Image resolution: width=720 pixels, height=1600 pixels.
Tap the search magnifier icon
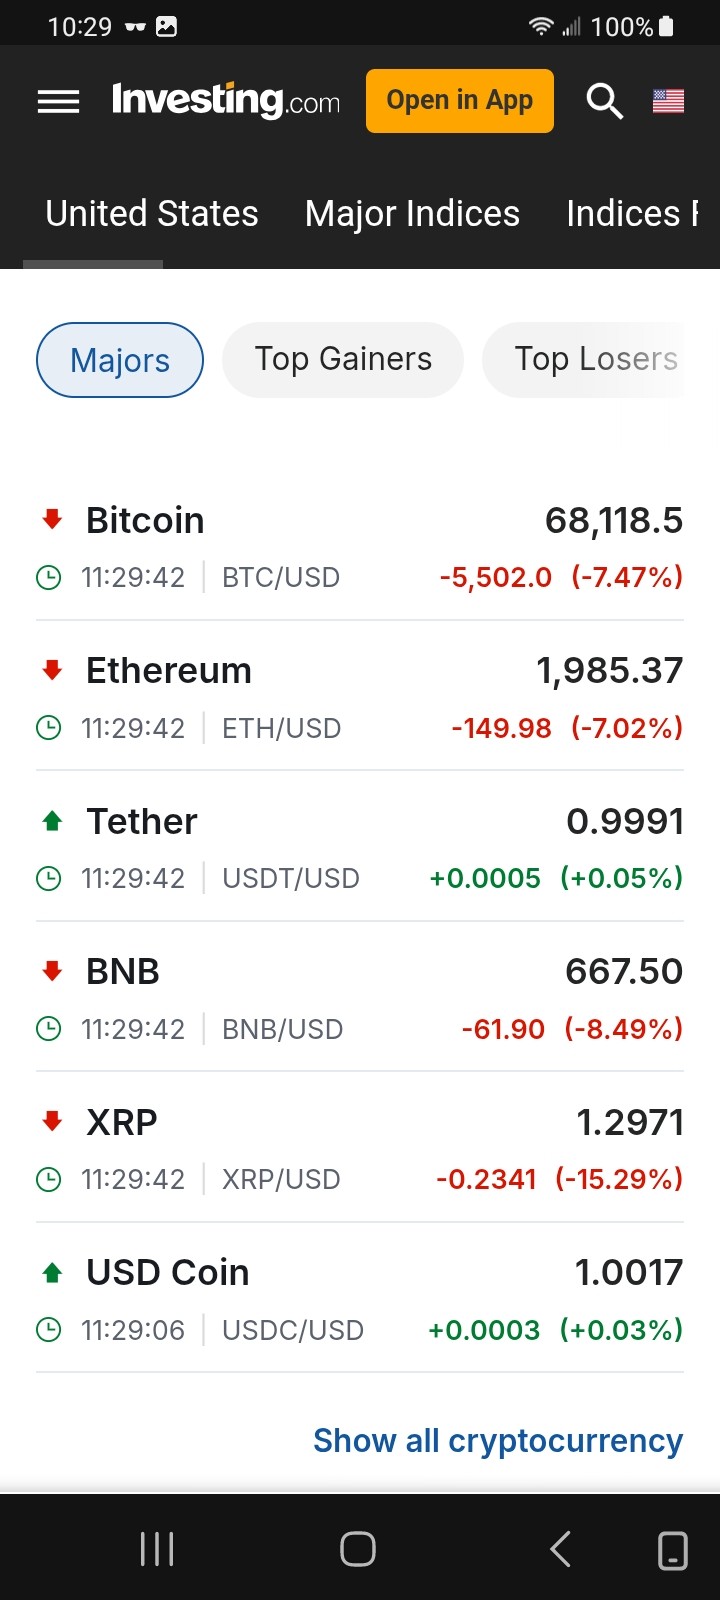pyautogui.click(x=604, y=101)
